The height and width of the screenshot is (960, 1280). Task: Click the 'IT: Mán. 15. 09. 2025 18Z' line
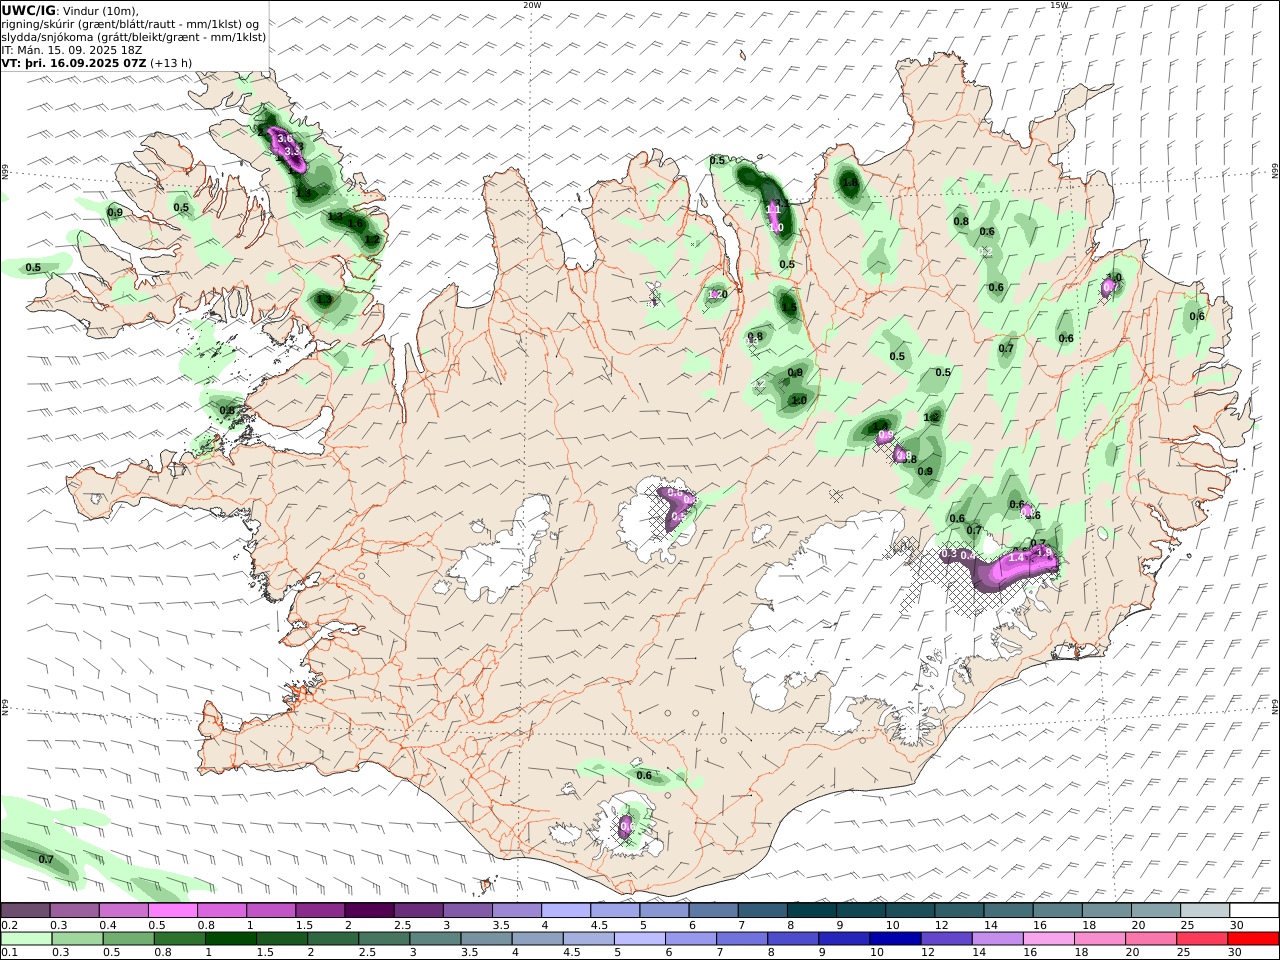(70, 50)
